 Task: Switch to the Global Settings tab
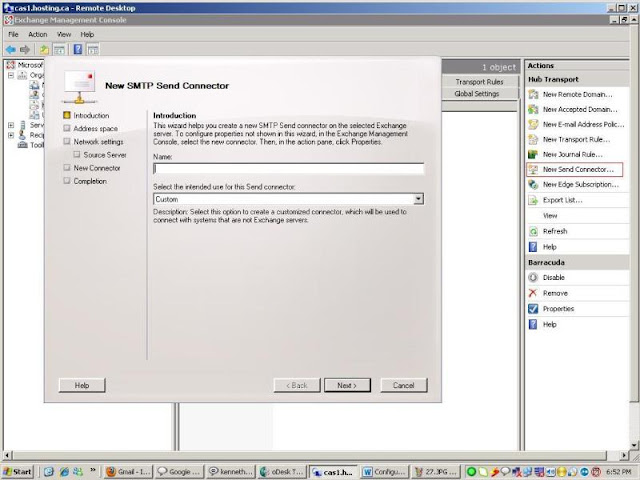coord(477,93)
